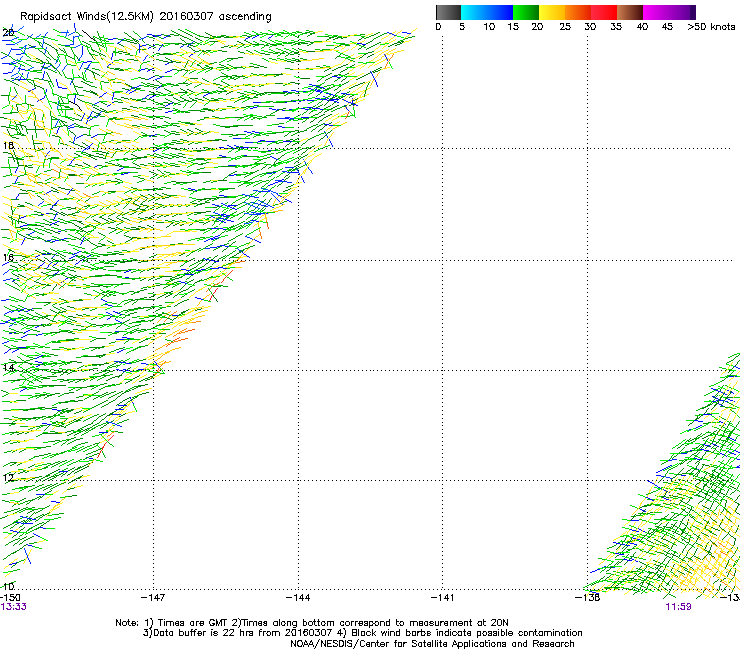Click the '10' latitude label
The height and width of the screenshot is (650, 740).
[x=8, y=587]
